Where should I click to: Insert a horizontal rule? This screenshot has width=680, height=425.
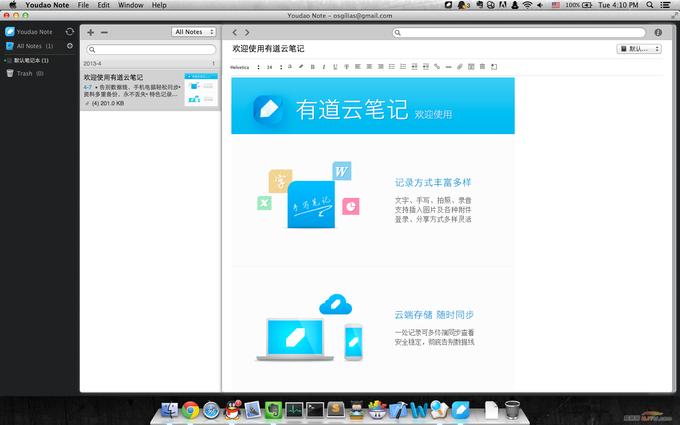[x=448, y=67]
